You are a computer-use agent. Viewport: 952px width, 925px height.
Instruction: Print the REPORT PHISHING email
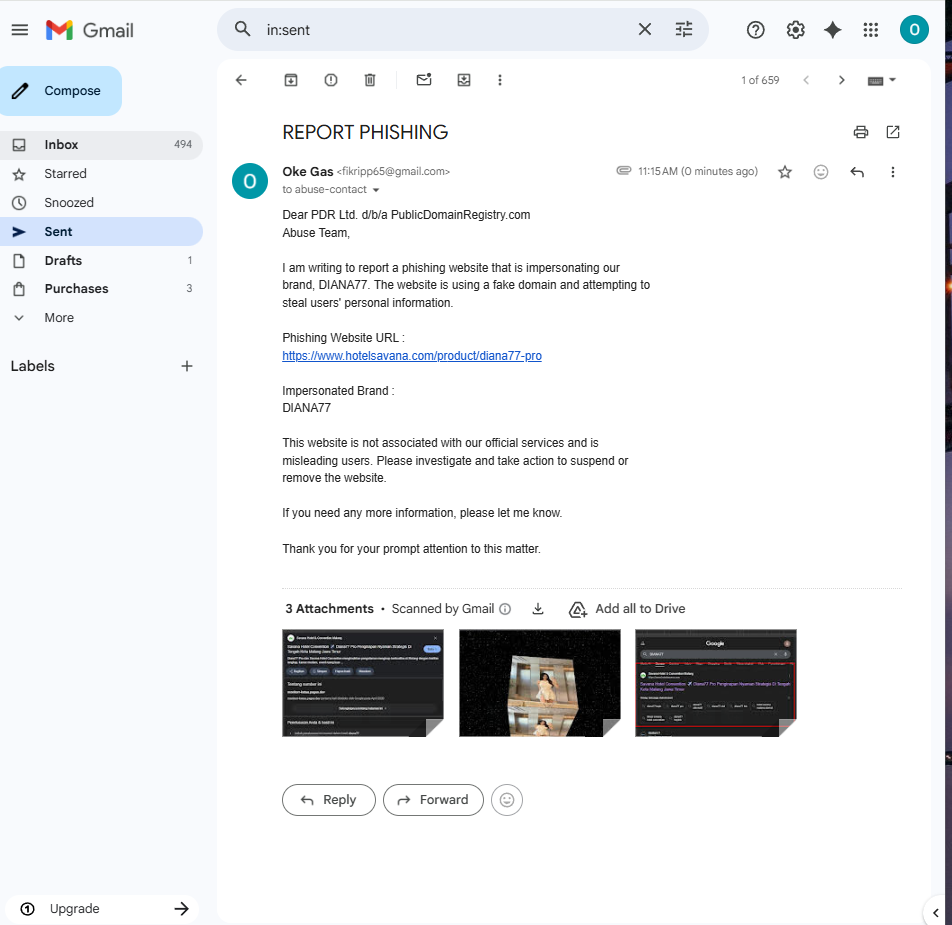pos(860,132)
